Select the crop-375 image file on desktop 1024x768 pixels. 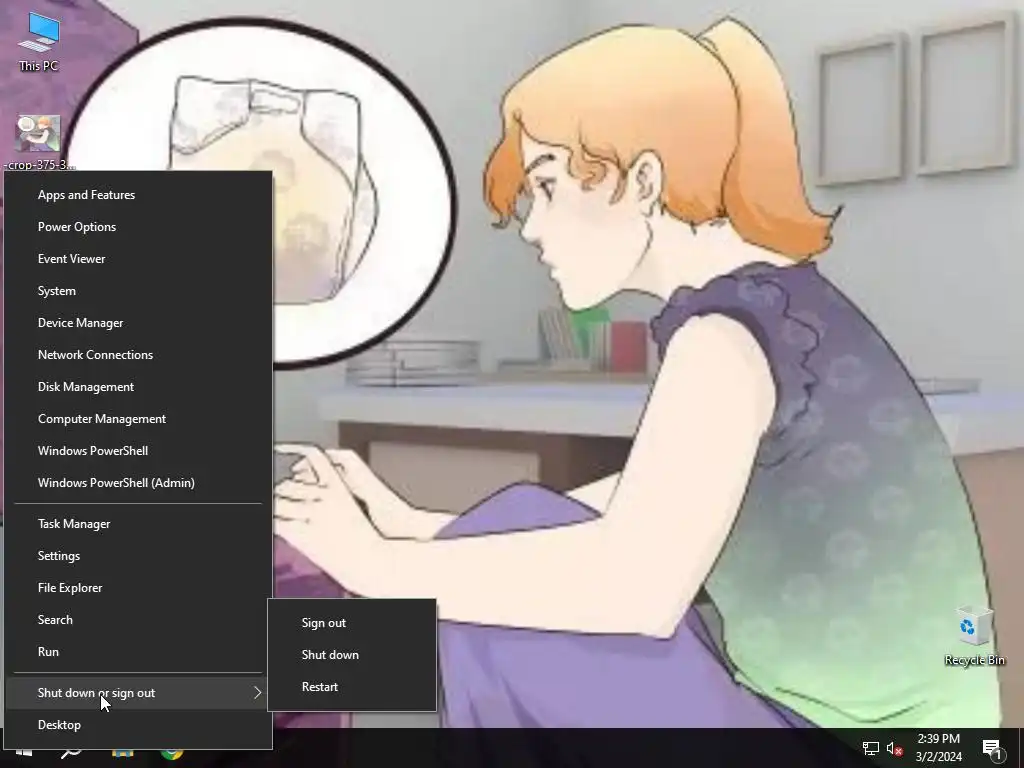(39, 142)
